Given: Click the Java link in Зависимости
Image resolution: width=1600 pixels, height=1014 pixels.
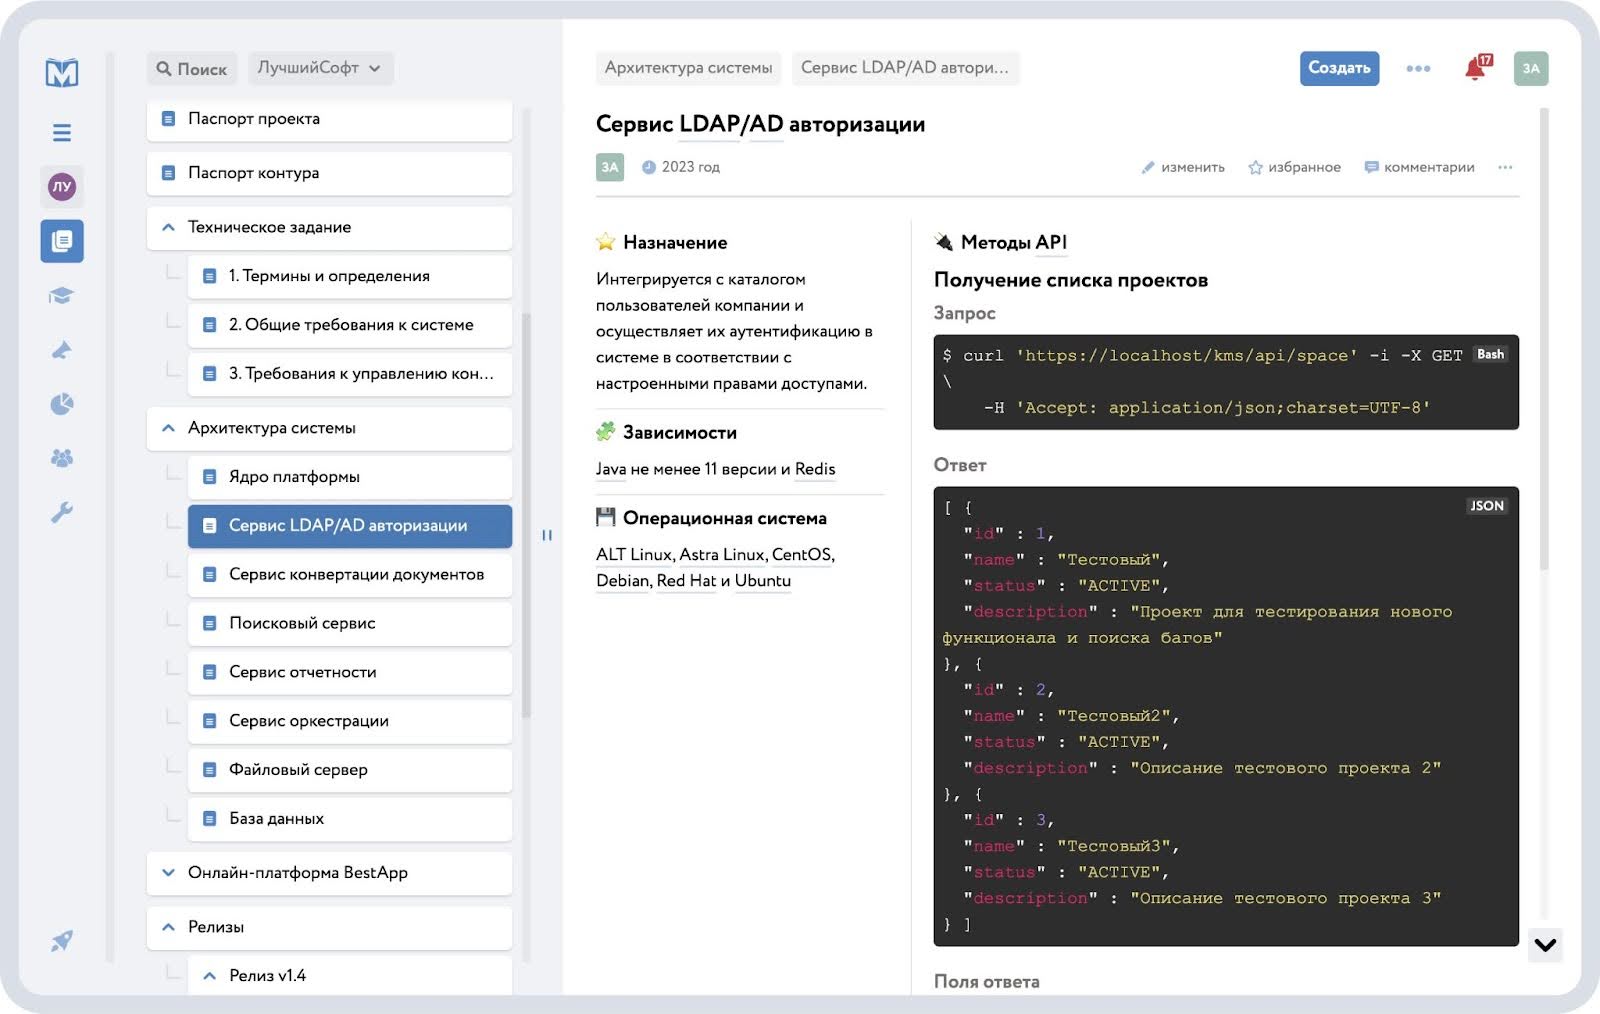Looking at the screenshot, I should tap(611, 469).
